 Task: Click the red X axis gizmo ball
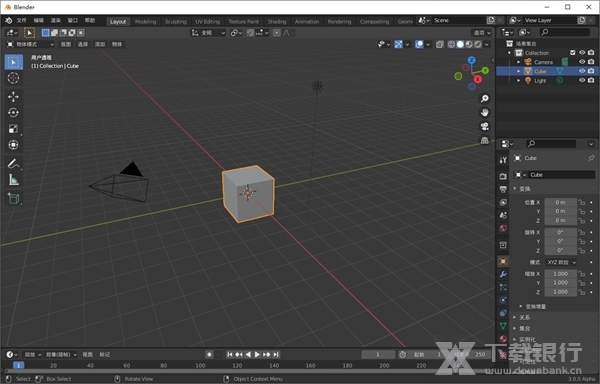478,79
